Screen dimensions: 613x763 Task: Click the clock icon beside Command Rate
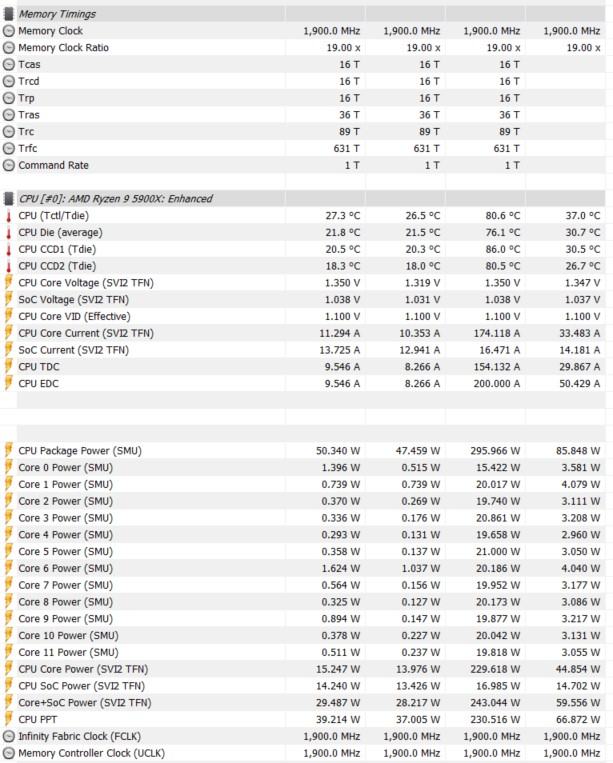pyautogui.click(x=9, y=166)
